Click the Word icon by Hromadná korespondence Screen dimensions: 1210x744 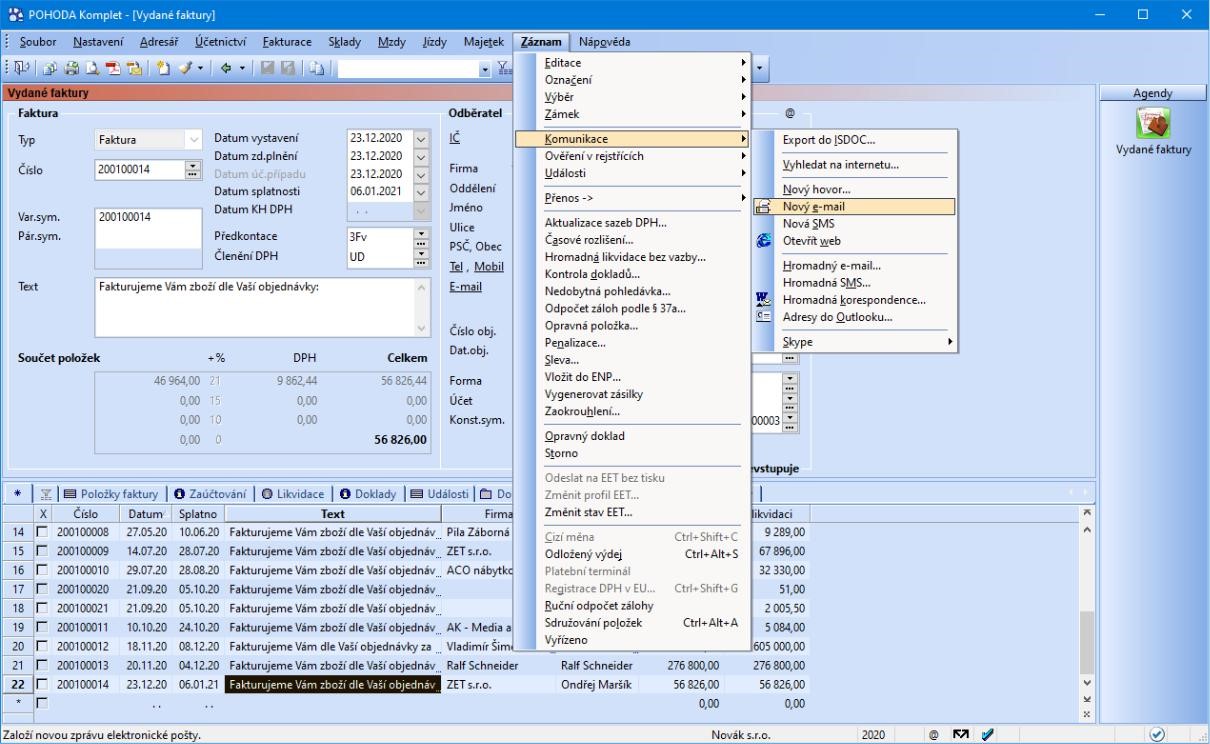coord(763,300)
